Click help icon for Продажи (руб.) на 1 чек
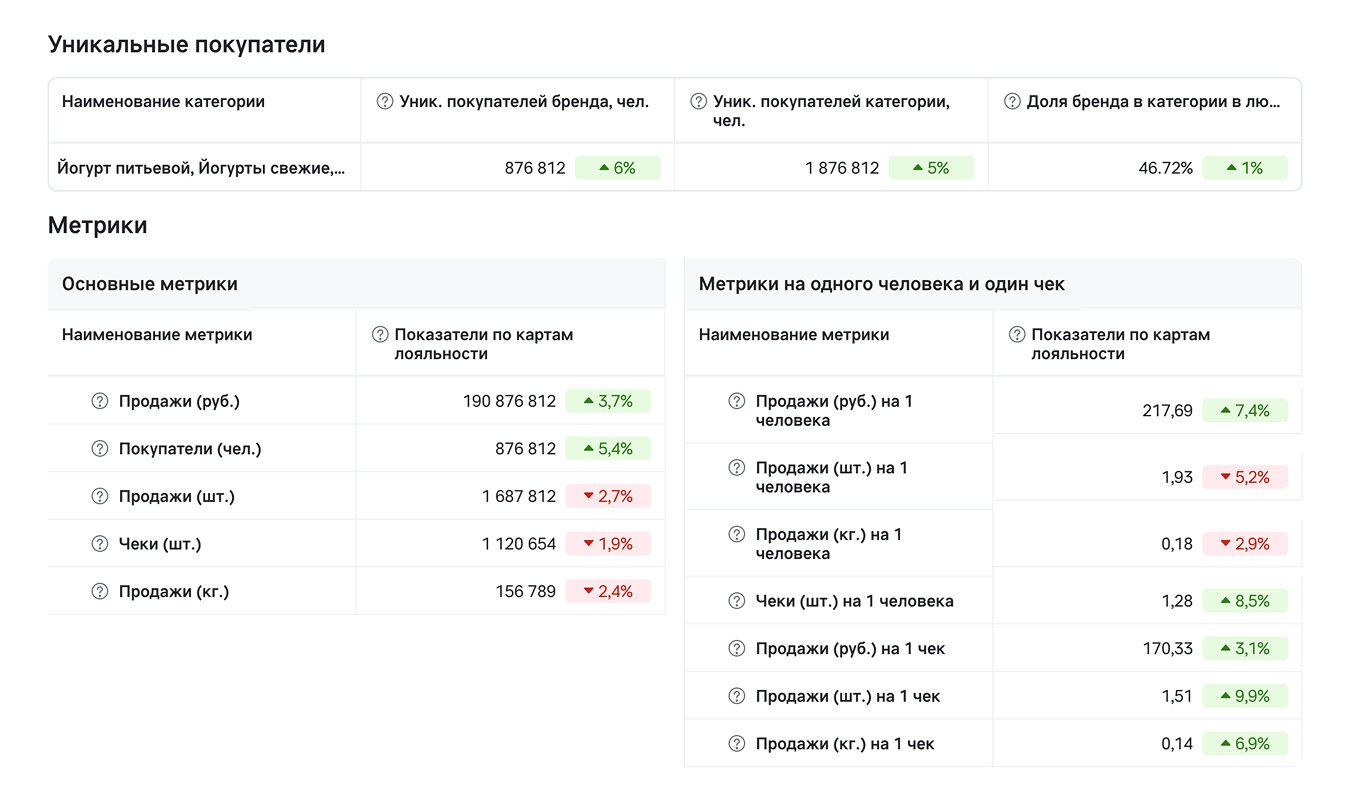This screenshot has height=797, width=1350. pos(737,649)
